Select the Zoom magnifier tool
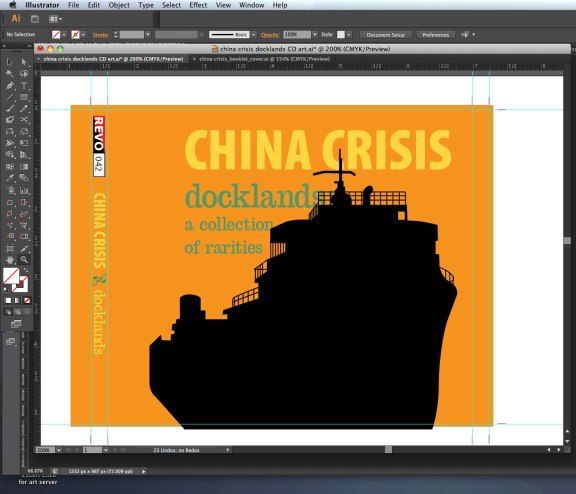Screen dimensions: 576x494 (x=24, y=260)
